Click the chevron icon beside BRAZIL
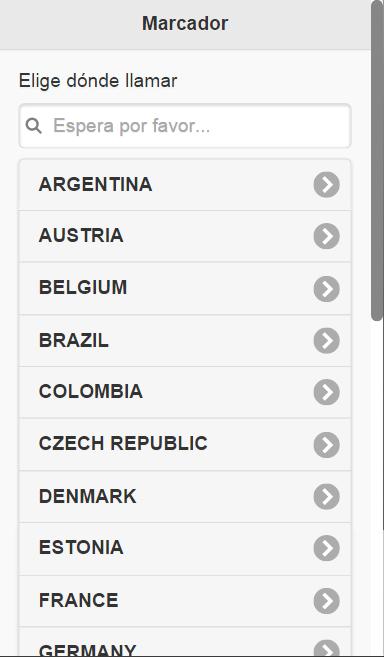 (x=326, y=341)
